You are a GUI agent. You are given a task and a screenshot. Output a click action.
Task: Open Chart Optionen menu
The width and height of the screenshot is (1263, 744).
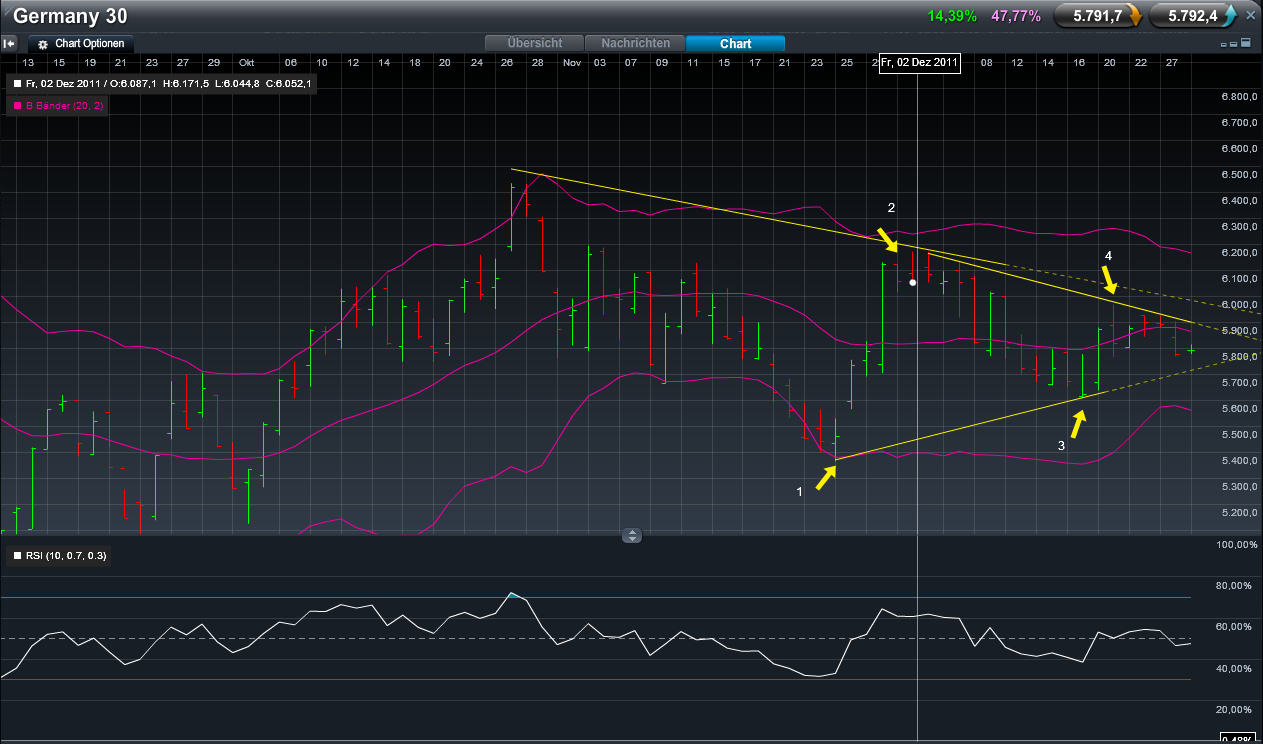[90, 44]
